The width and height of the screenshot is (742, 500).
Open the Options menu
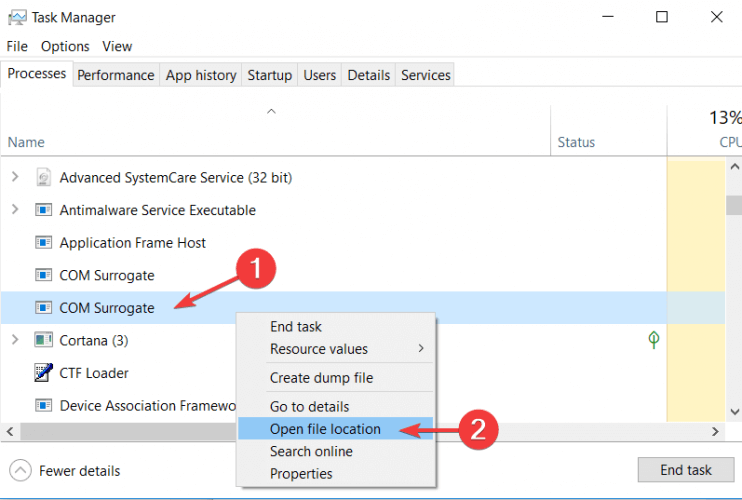65,46
